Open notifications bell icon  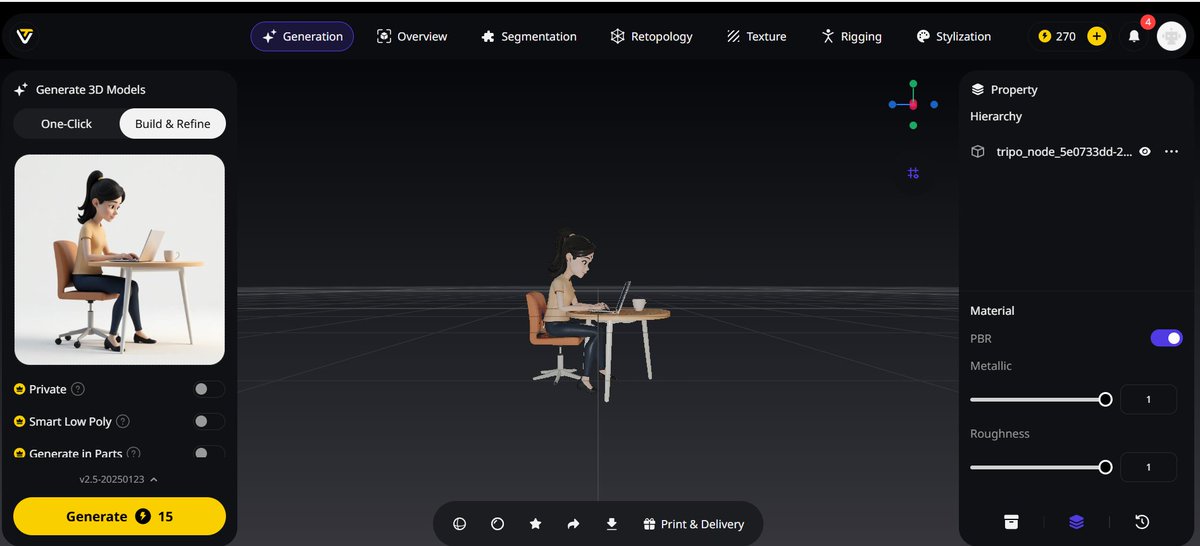point(1134,36)
